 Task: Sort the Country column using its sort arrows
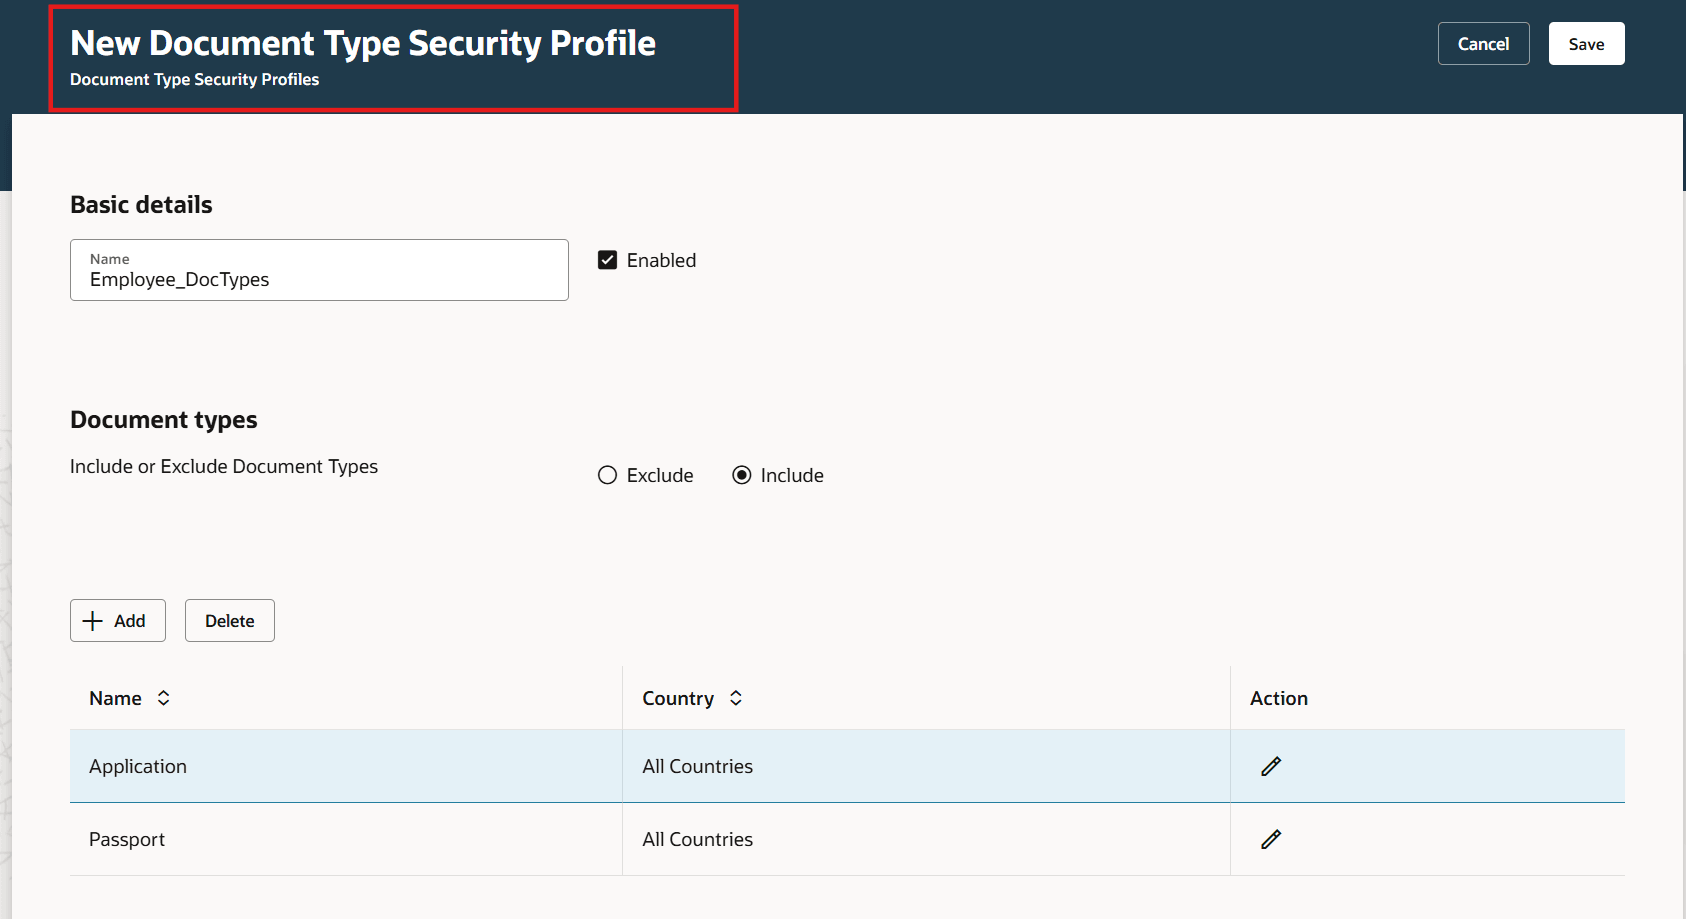click(735, 698)
